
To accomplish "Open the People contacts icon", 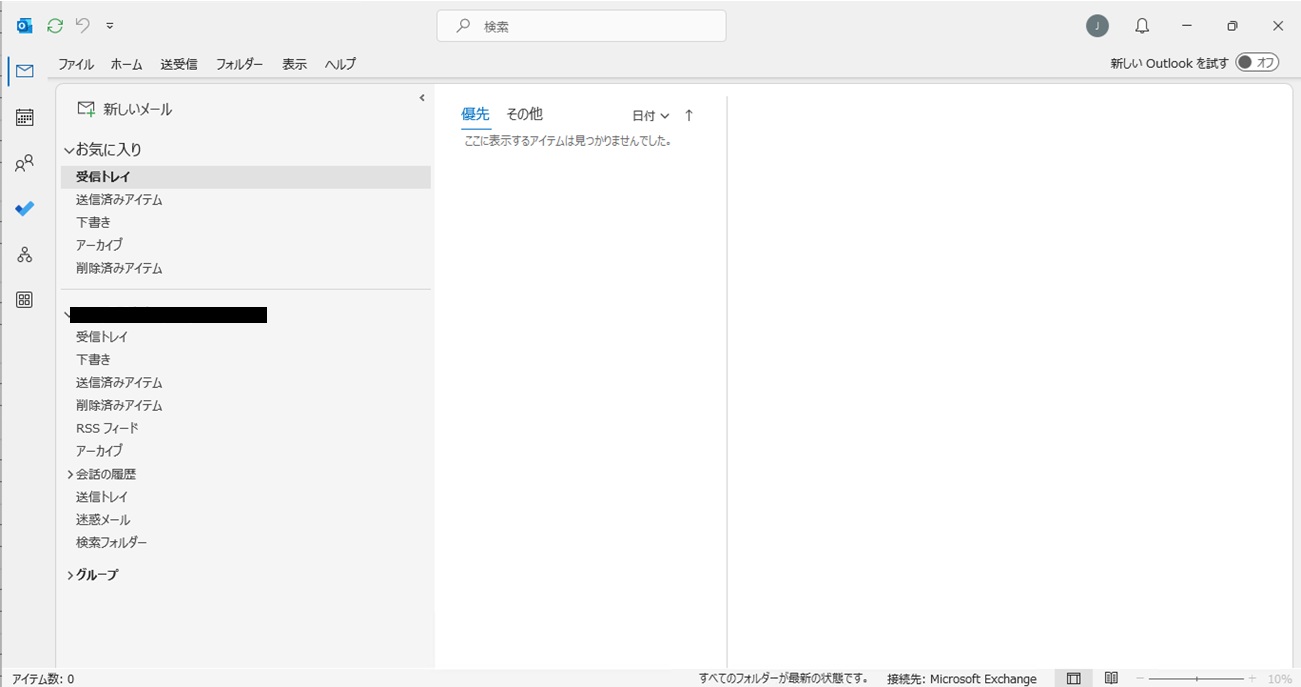I will [25, 163].
